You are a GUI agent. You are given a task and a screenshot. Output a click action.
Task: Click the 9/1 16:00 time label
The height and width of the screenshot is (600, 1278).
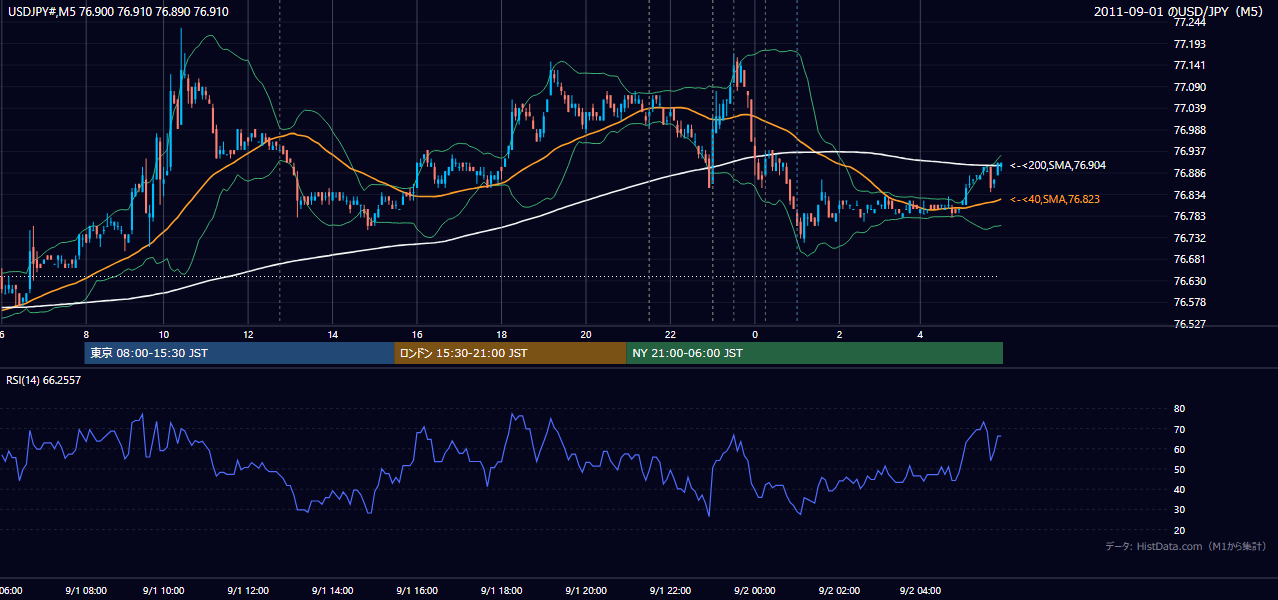[x=418, y=591]
